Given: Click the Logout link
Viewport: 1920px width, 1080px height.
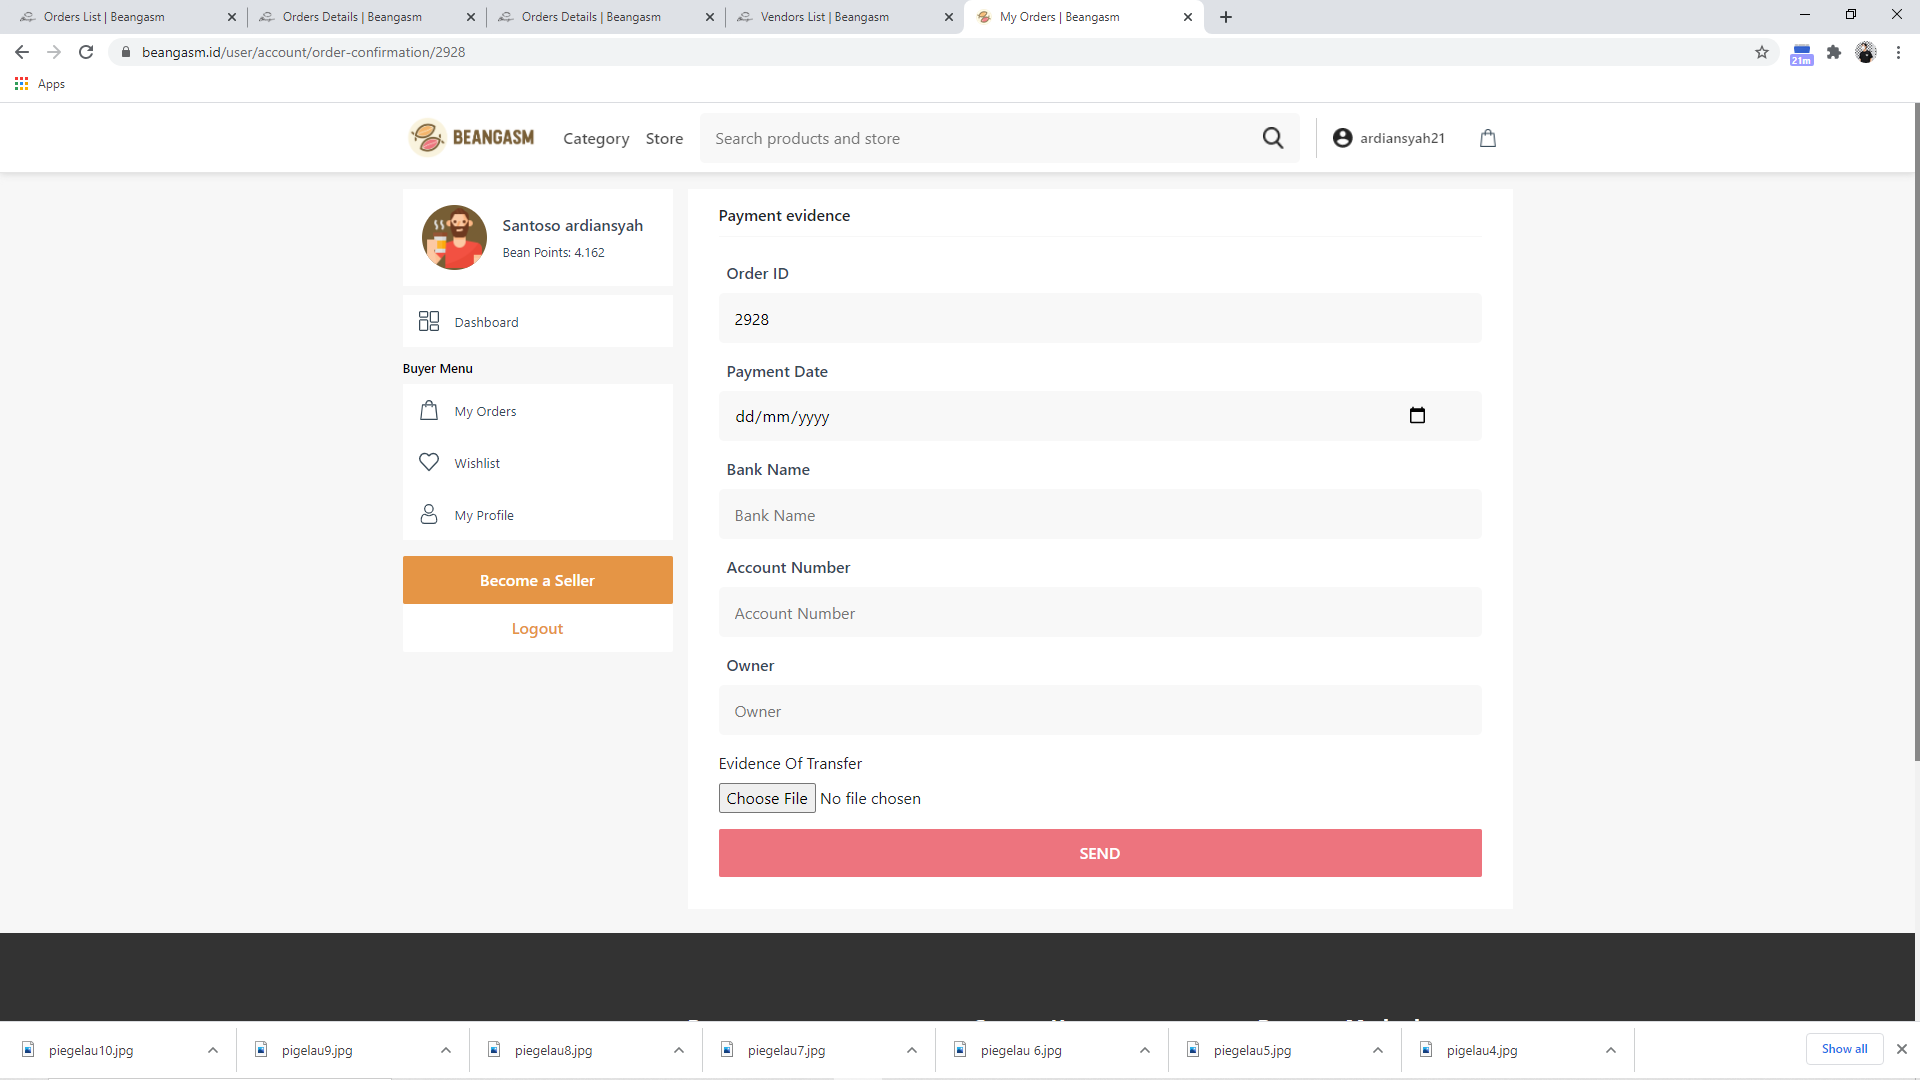Looking at the screenshot, I should 537,628.
